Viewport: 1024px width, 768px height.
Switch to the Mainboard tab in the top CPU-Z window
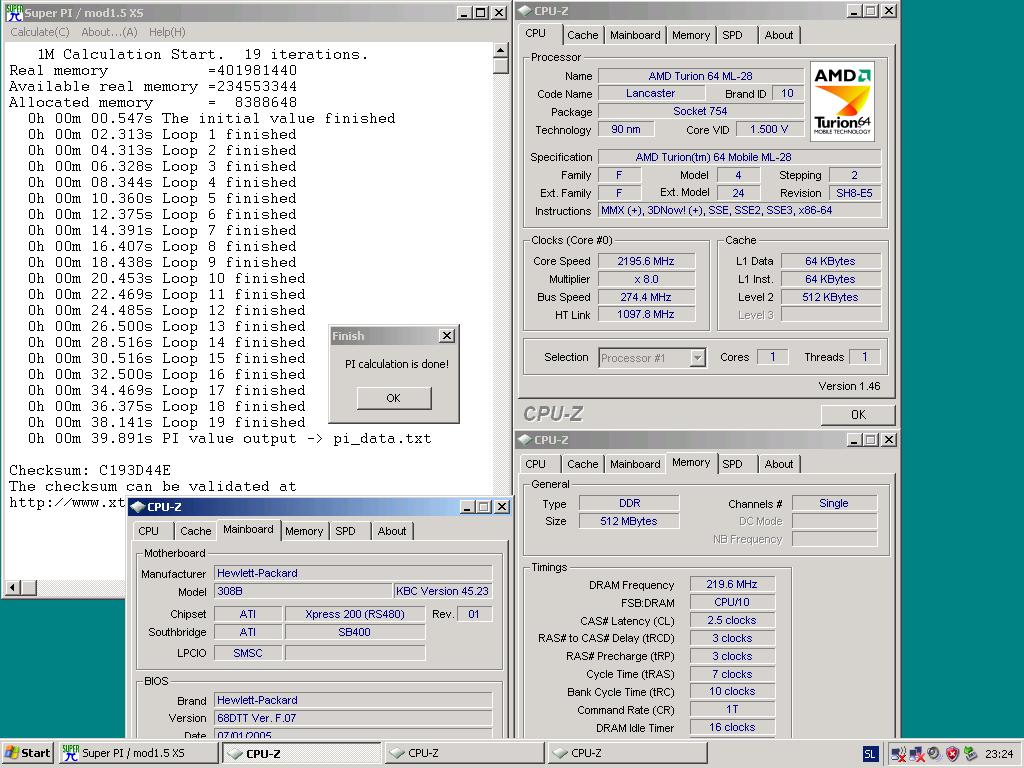pyautogui.click(x=635, y=35)
